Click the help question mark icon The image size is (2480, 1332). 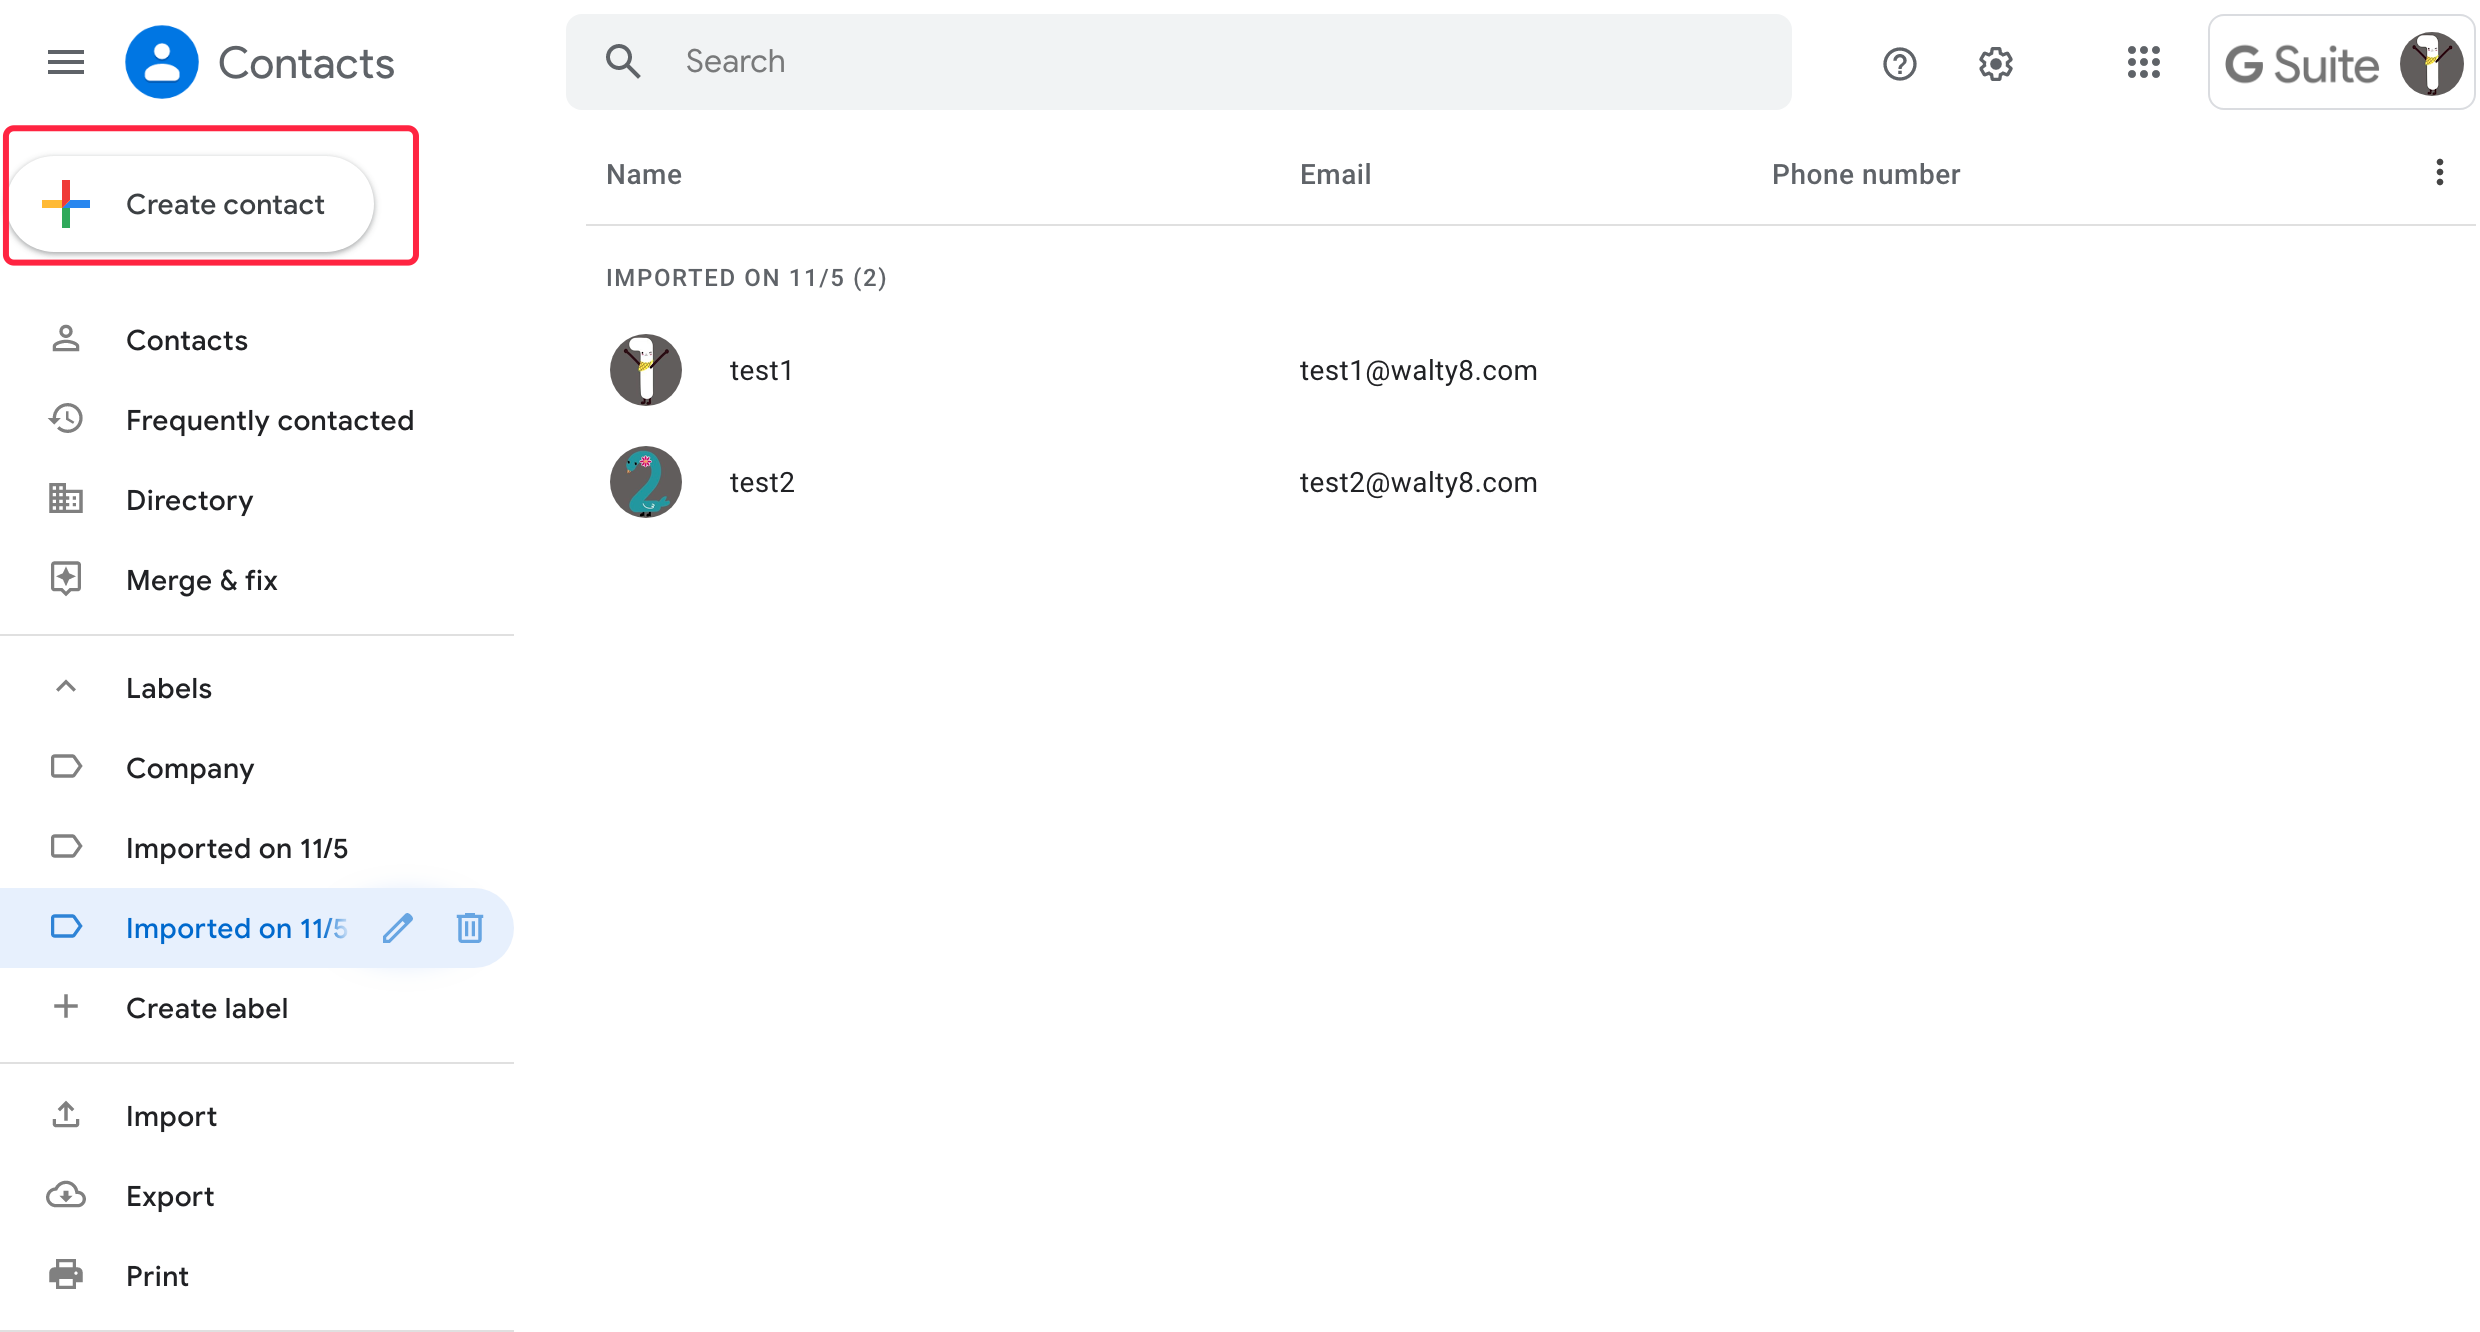click(x=1899, y=64)
